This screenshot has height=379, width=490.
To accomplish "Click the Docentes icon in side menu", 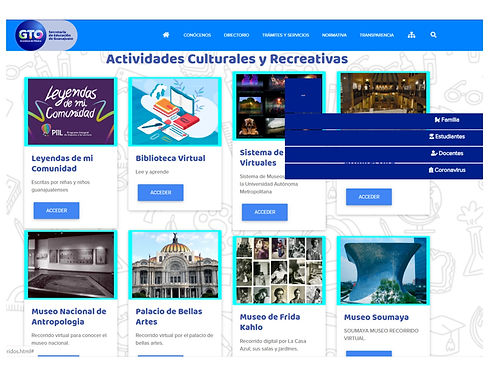I will pos(434,153).
